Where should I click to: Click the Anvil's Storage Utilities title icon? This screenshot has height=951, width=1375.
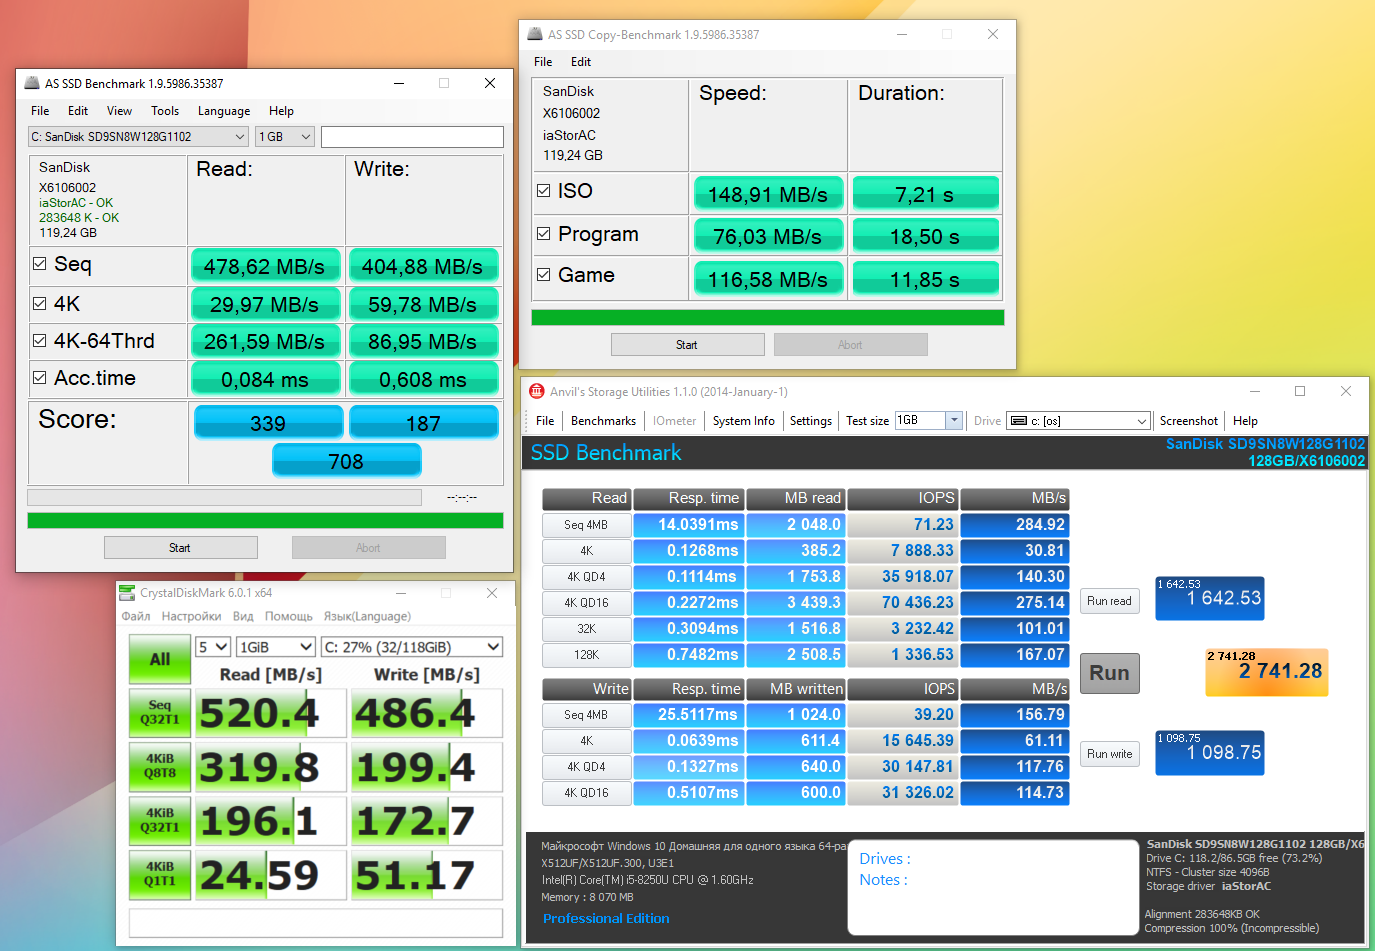coord(537,391)
